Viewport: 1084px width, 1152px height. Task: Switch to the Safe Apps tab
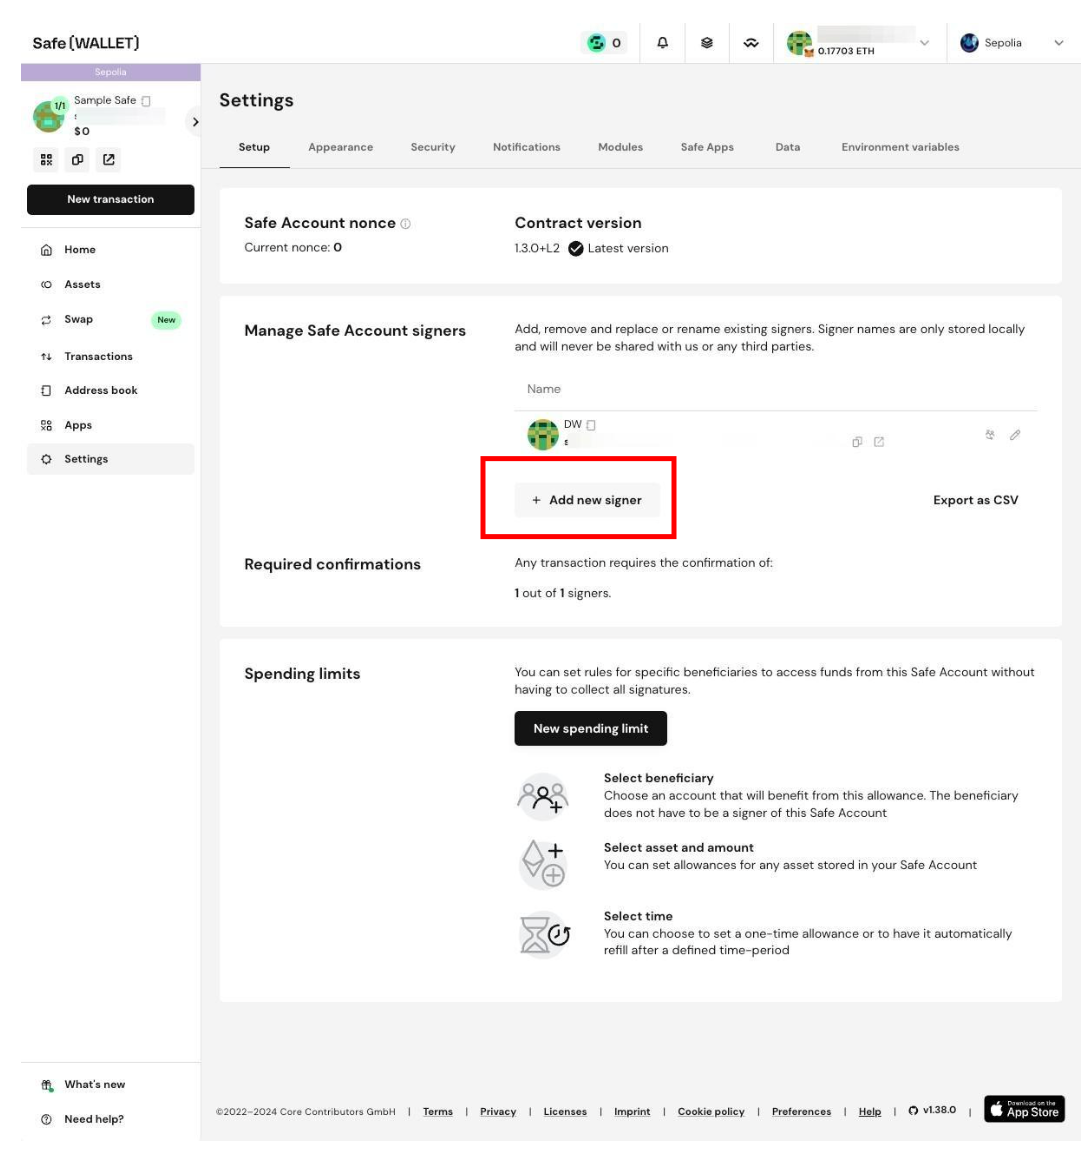coord(707,147)
